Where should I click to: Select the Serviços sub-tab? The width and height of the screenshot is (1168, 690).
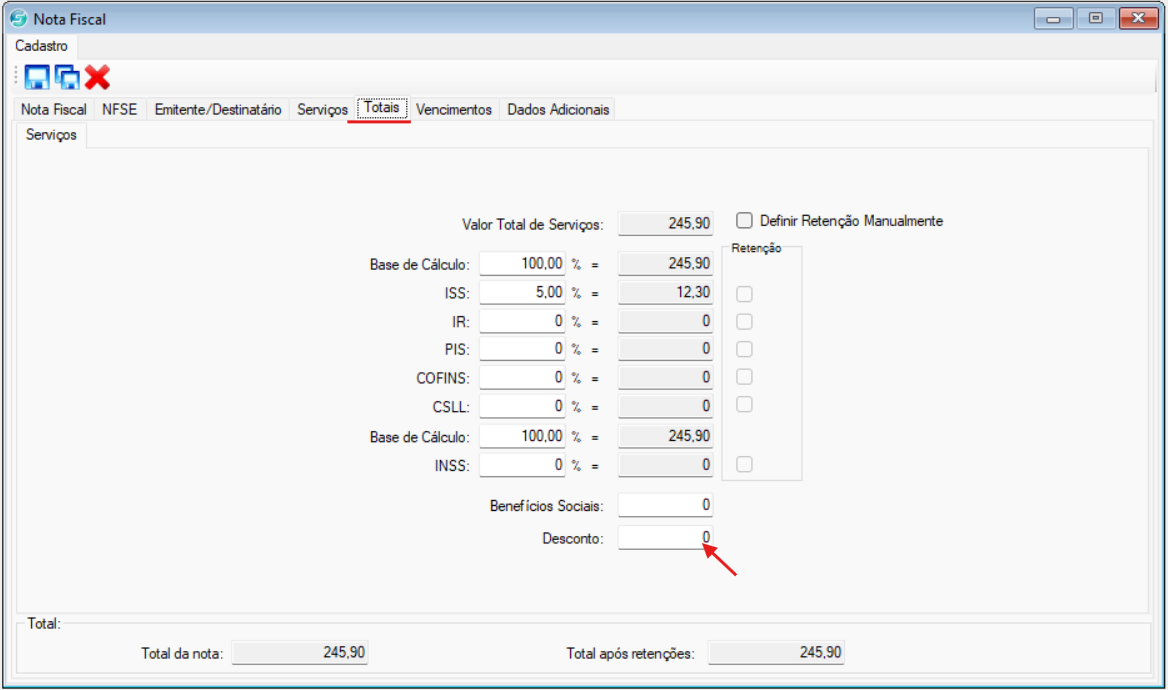[x=51, y=134]
